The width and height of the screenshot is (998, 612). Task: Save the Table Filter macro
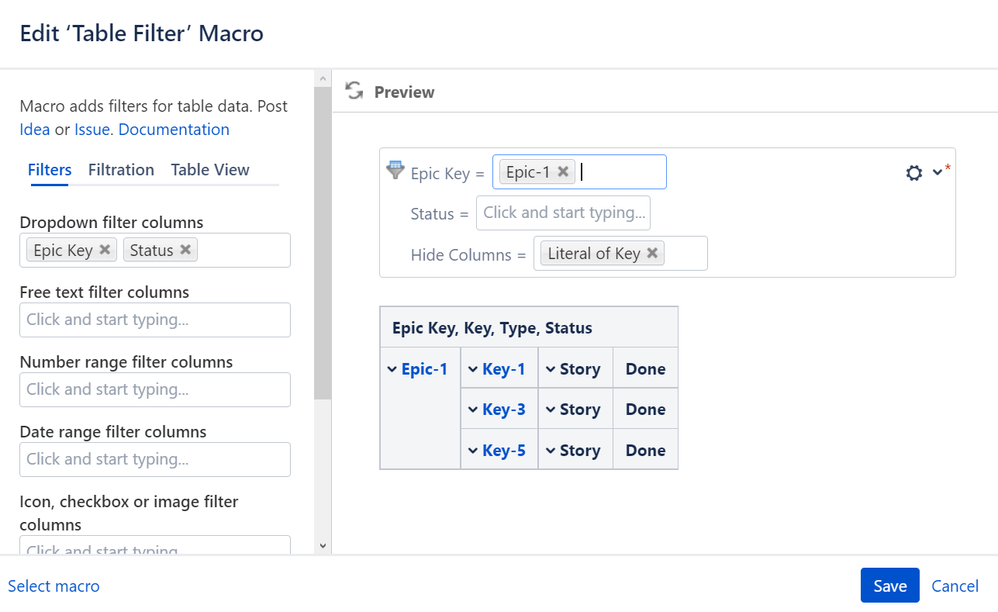tap(889, 586)
